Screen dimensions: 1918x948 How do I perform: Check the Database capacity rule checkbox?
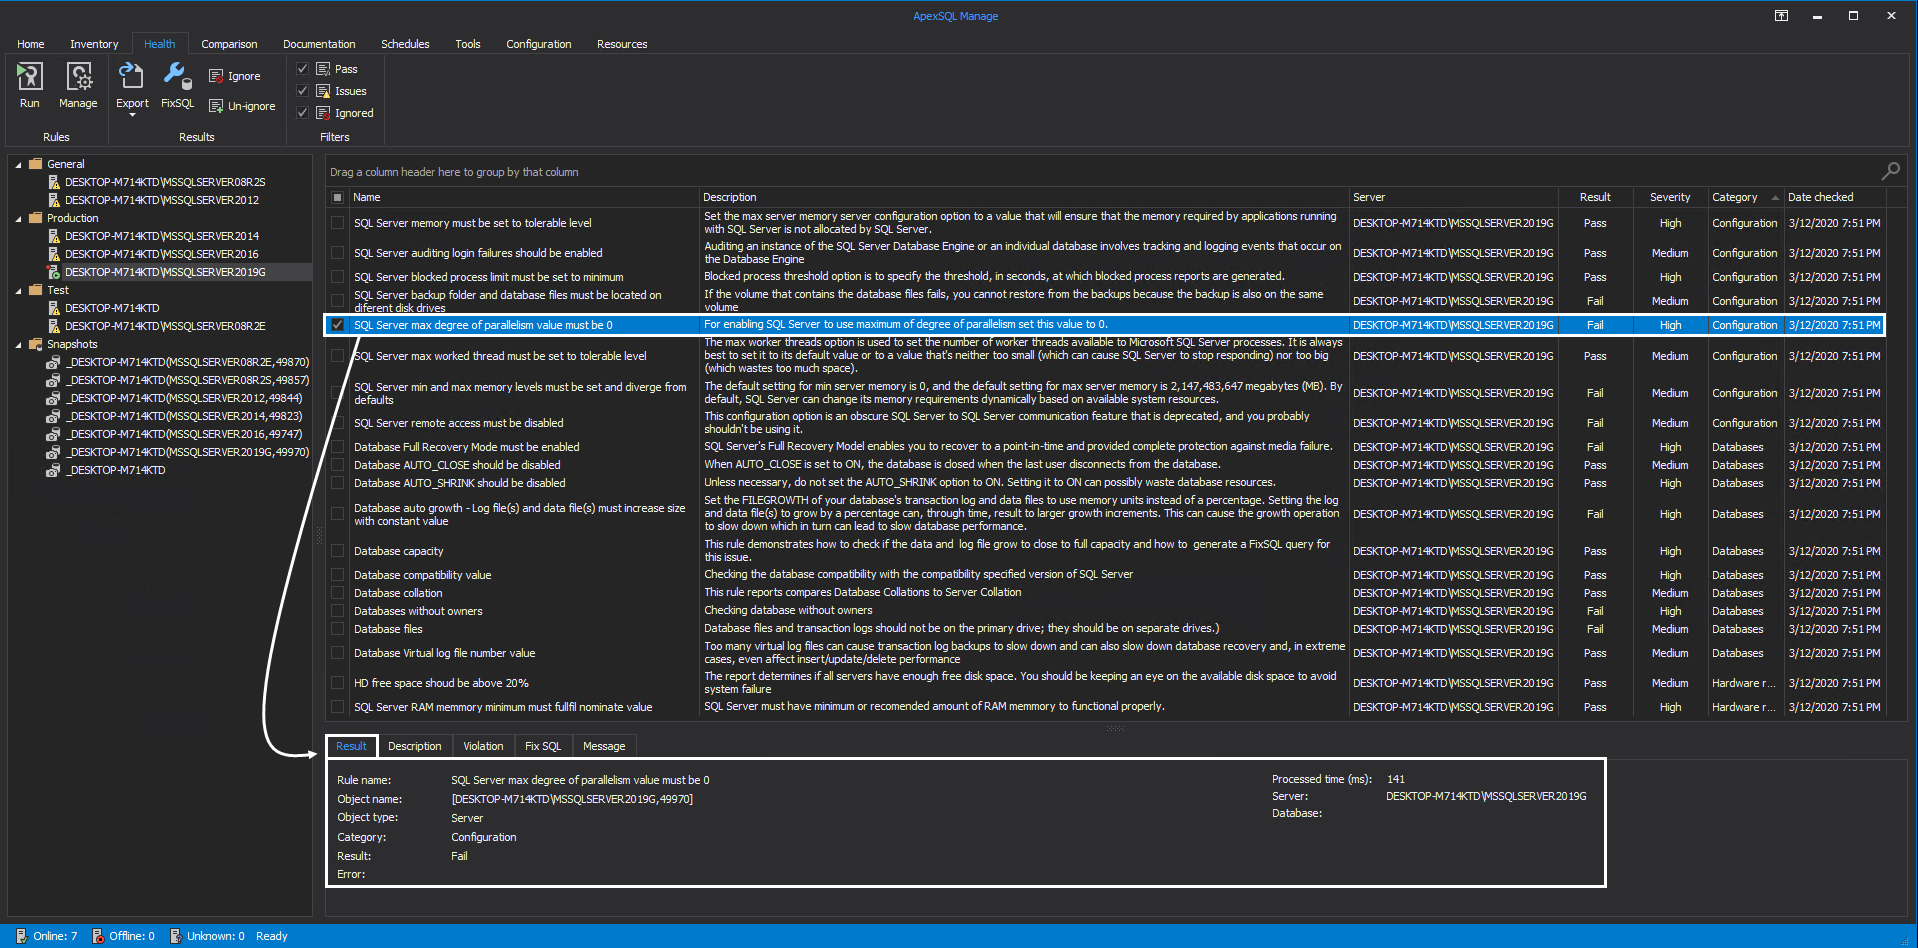click(x=337, y=551)
